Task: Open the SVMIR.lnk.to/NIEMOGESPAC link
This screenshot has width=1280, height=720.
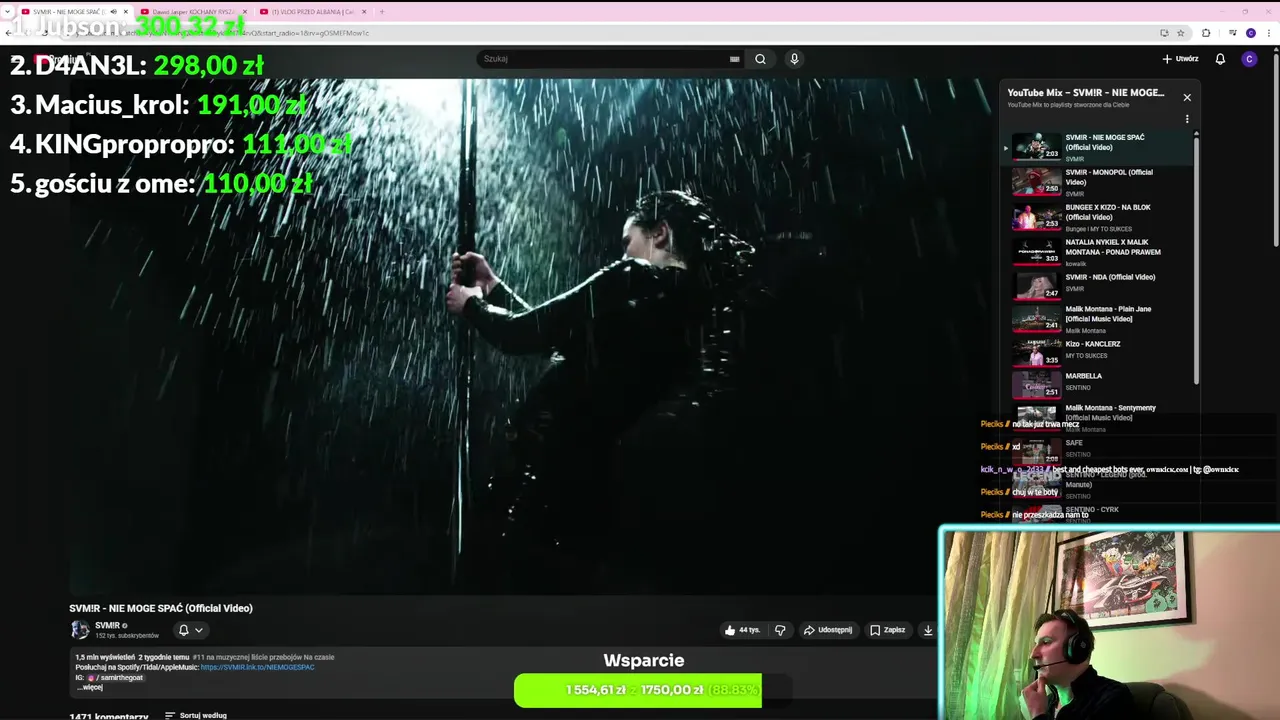Action: [x=257, y=667]
